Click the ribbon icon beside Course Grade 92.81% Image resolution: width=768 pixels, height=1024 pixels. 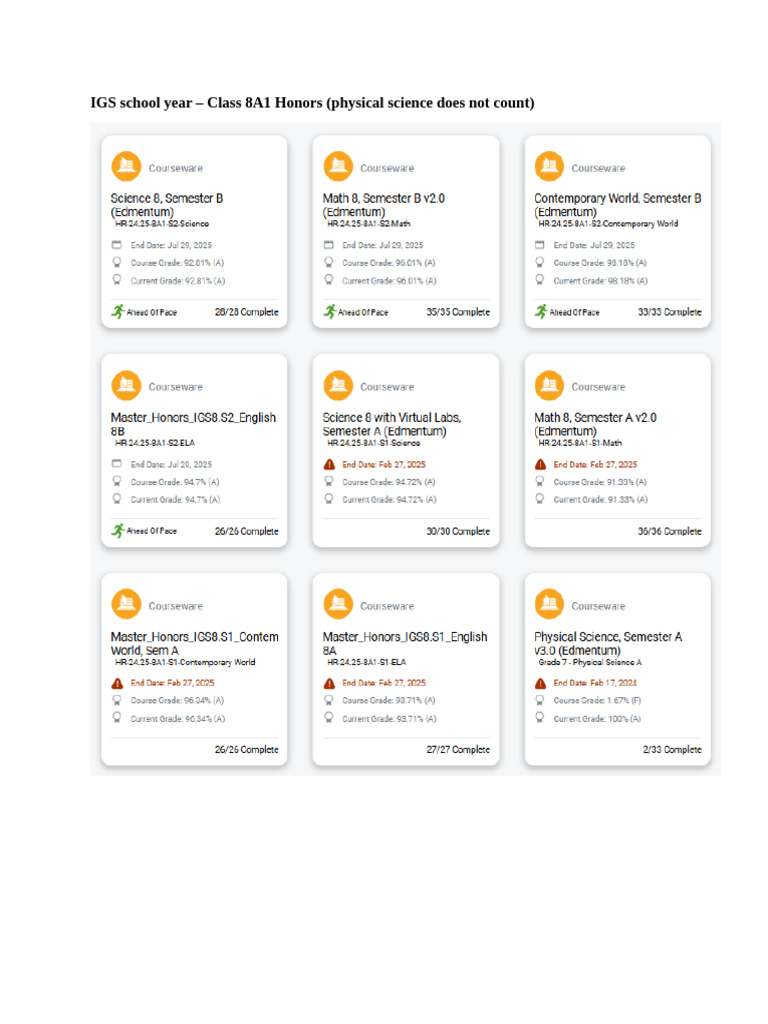(x=117, y=262)
